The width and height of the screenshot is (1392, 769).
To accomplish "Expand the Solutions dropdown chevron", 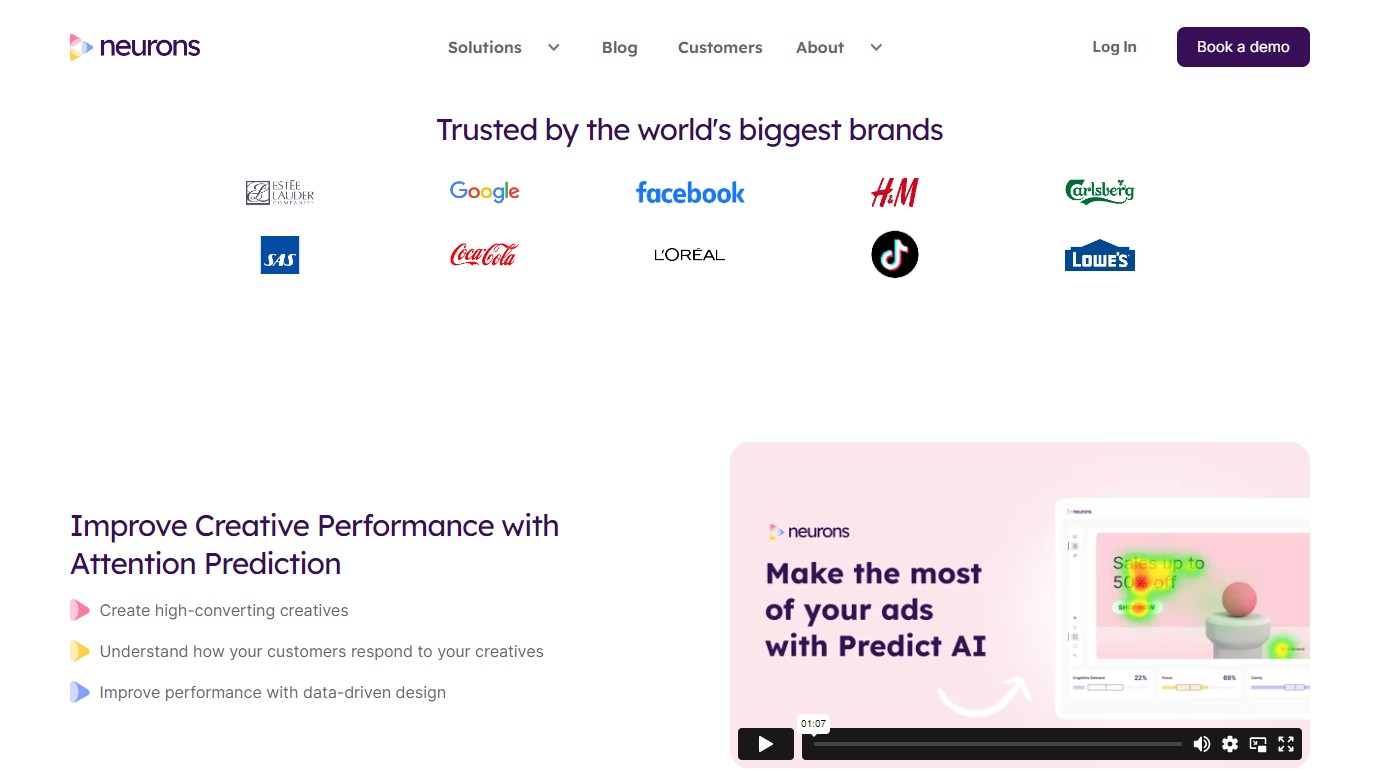I will [553, 47].
